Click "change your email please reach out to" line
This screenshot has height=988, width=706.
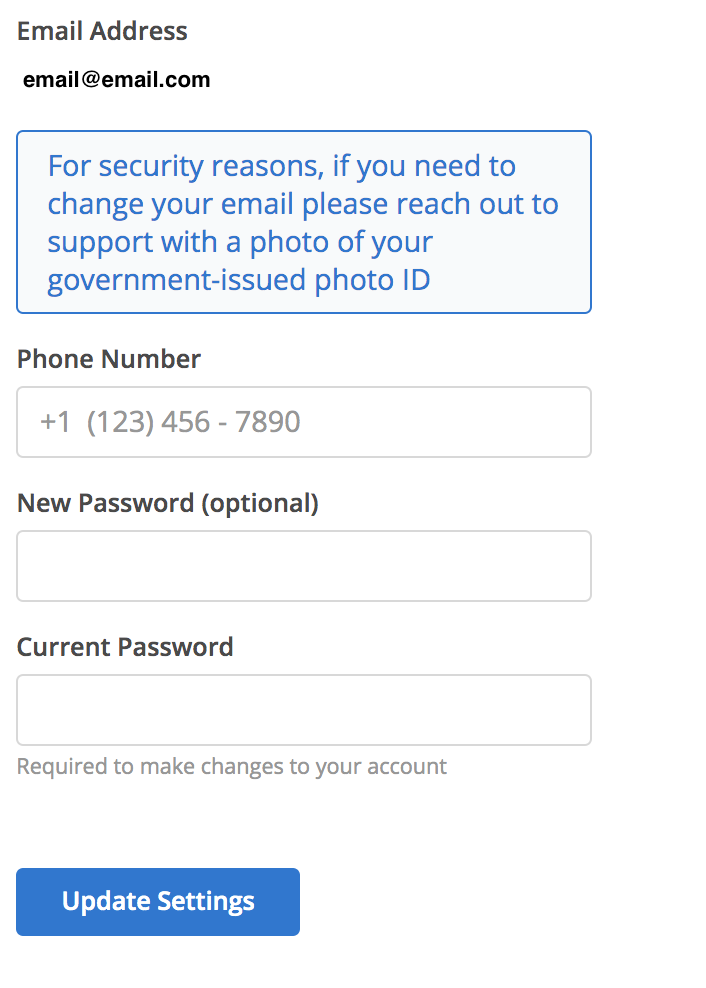[303, 205]
